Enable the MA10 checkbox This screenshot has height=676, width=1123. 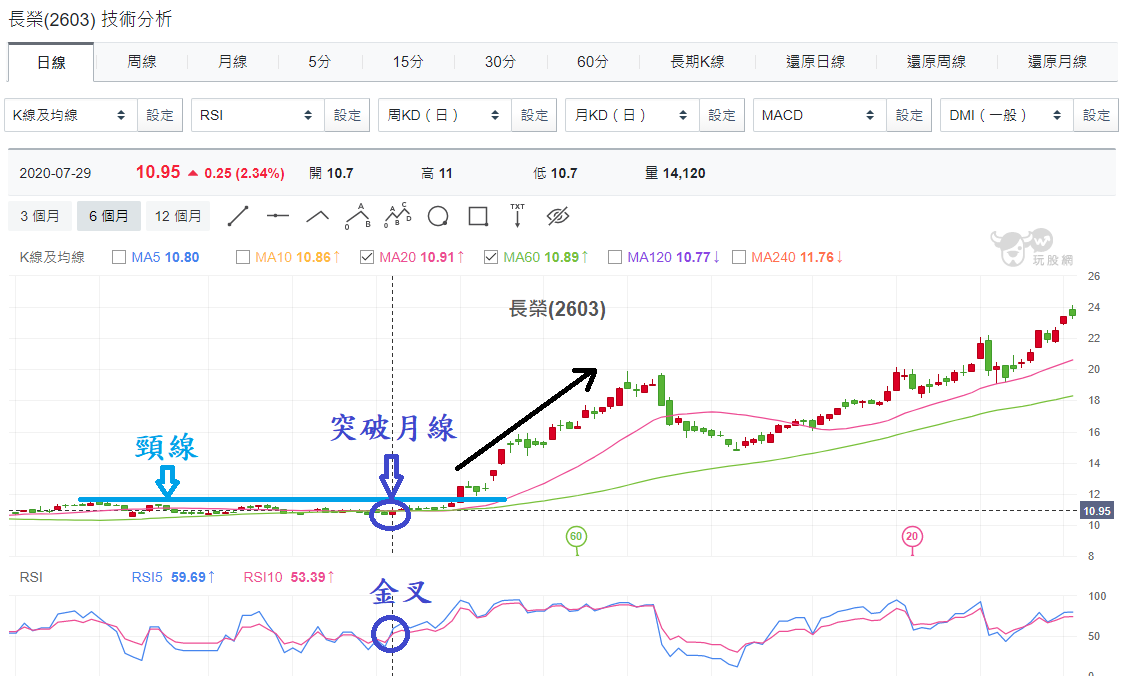(x=243, y=257)
